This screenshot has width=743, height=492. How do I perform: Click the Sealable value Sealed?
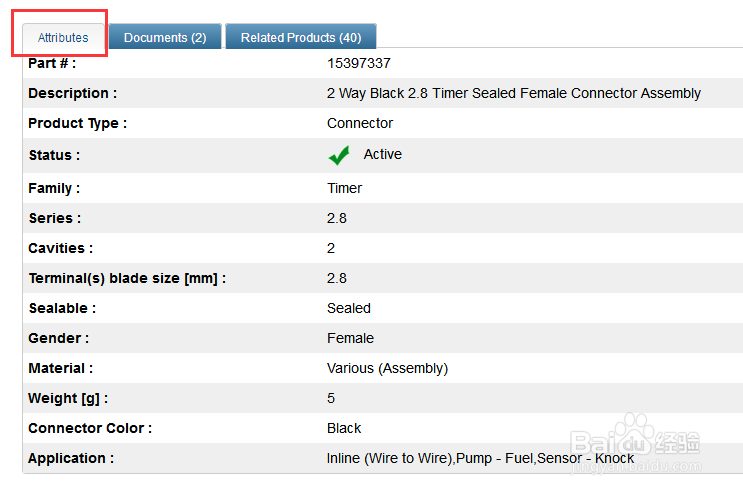349,308
